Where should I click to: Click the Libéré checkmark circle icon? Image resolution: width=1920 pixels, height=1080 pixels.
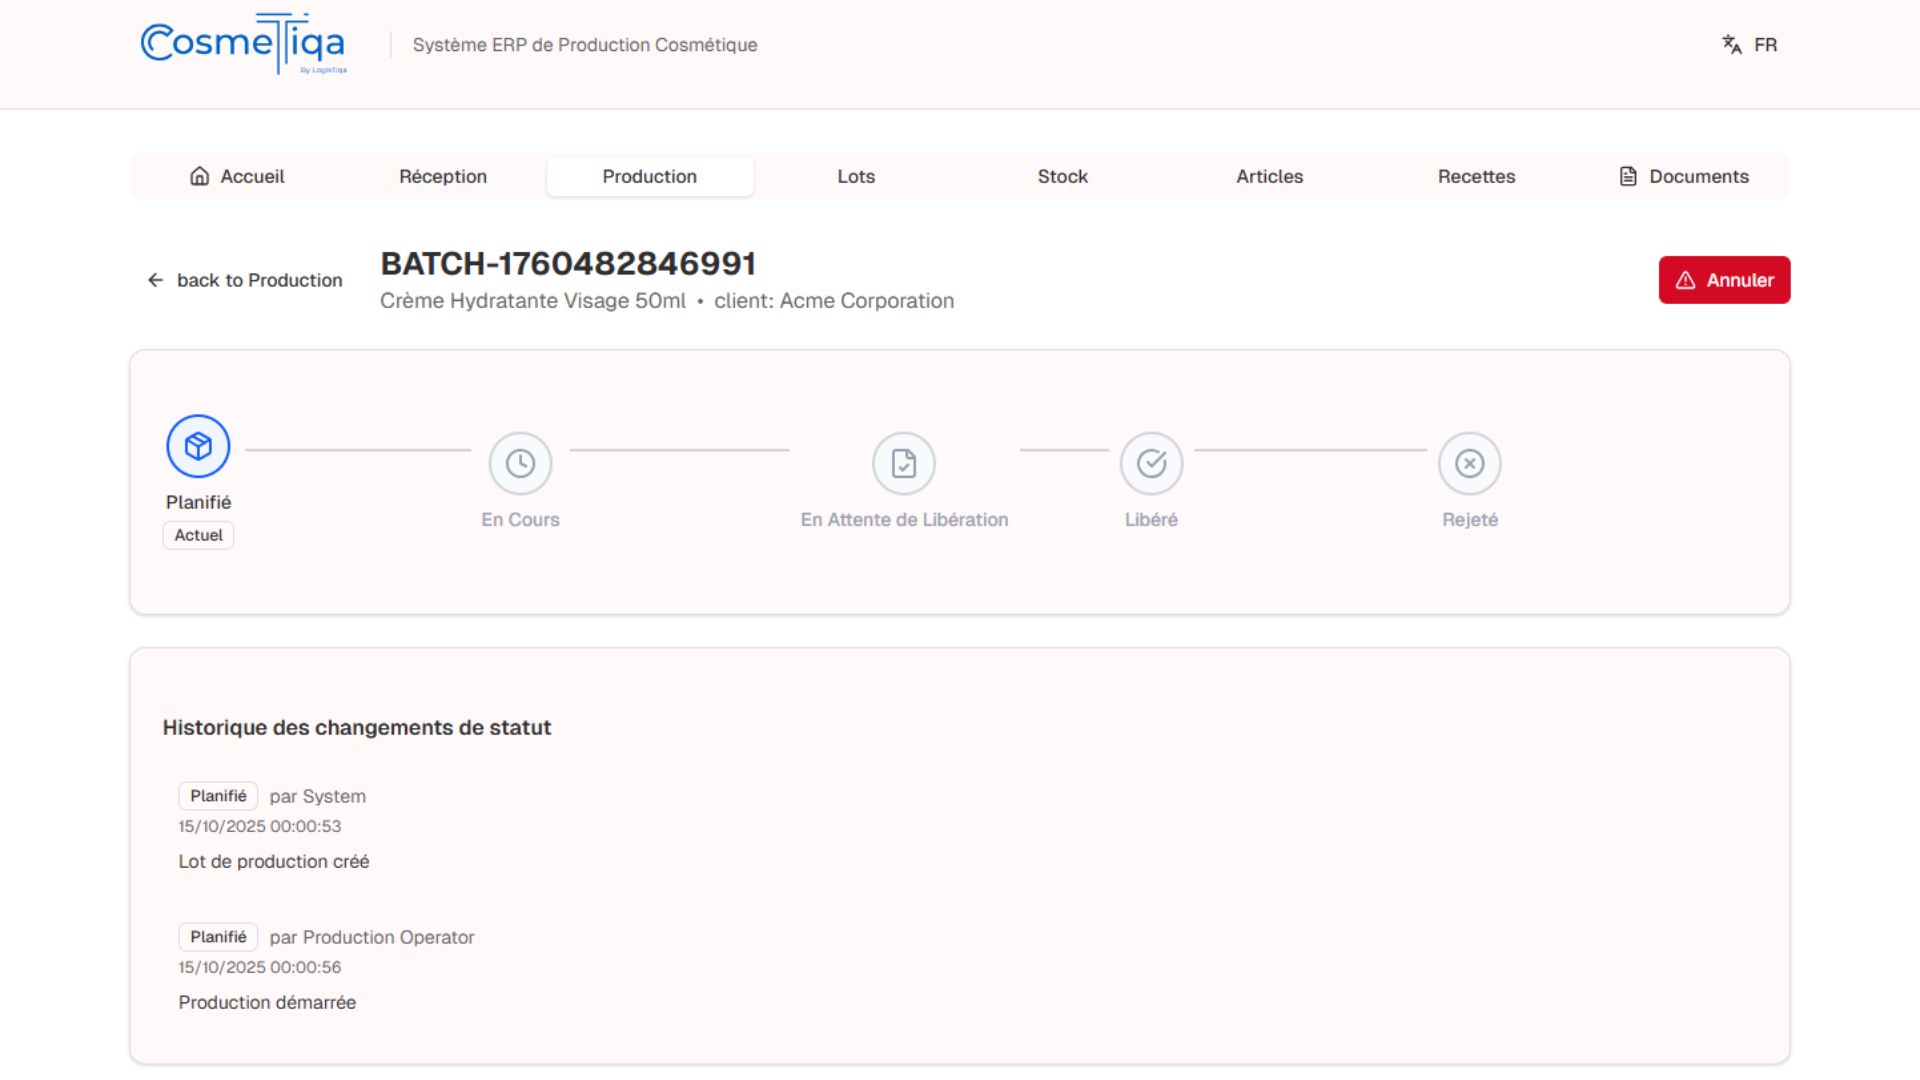click(x=1151, y=463)
